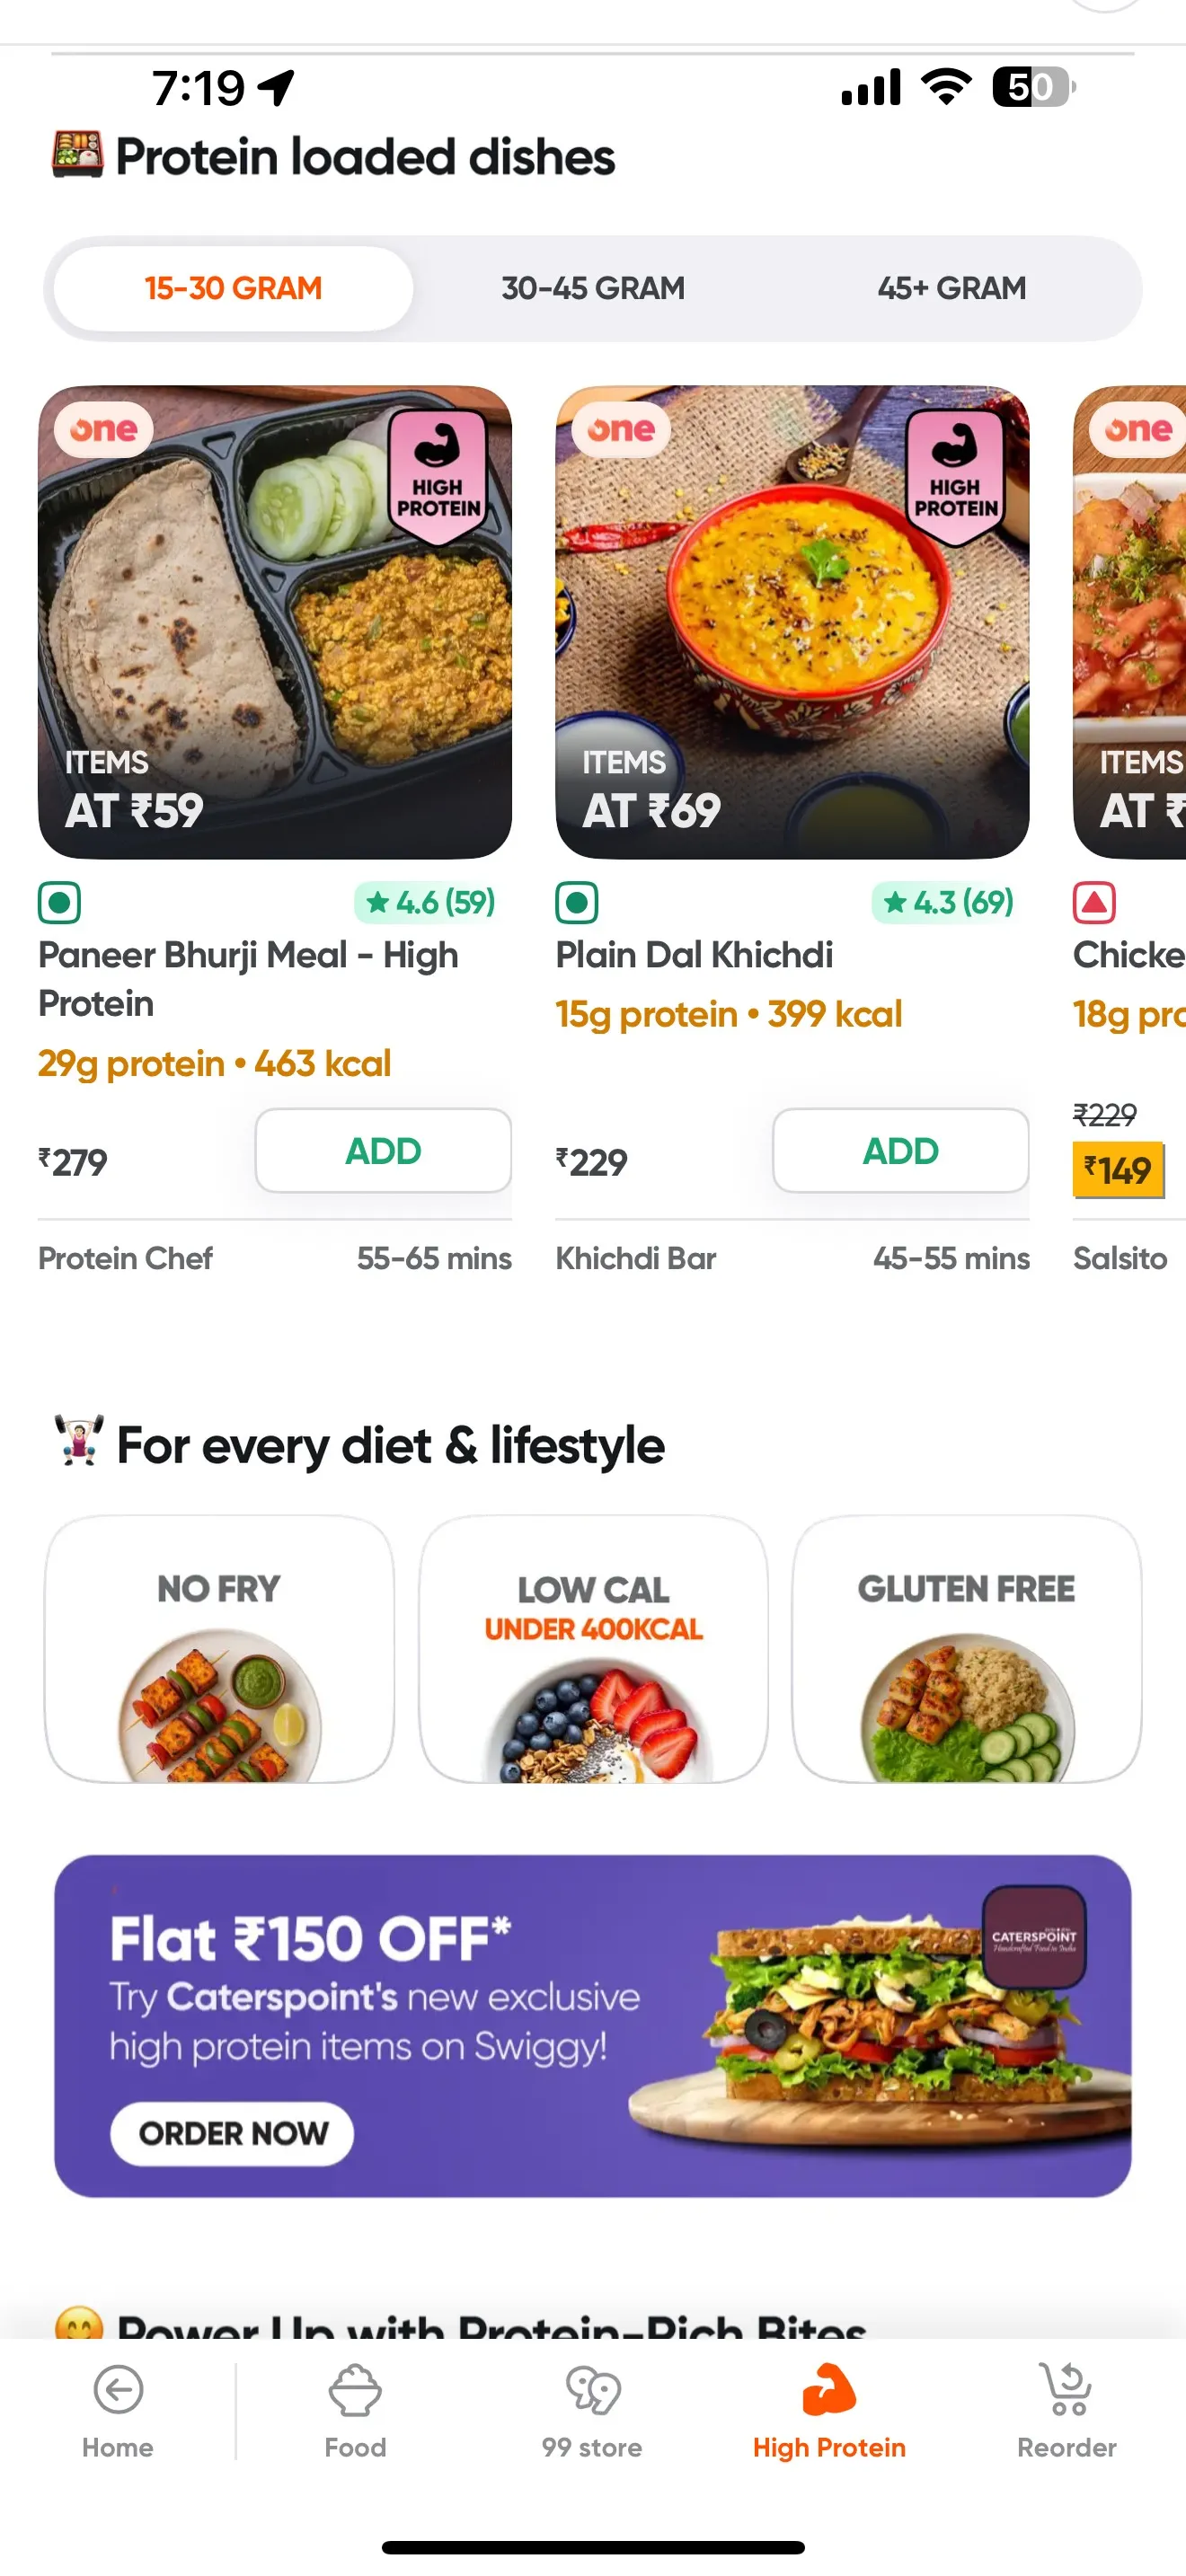Tap the Home back-arrow icon

118,2390
